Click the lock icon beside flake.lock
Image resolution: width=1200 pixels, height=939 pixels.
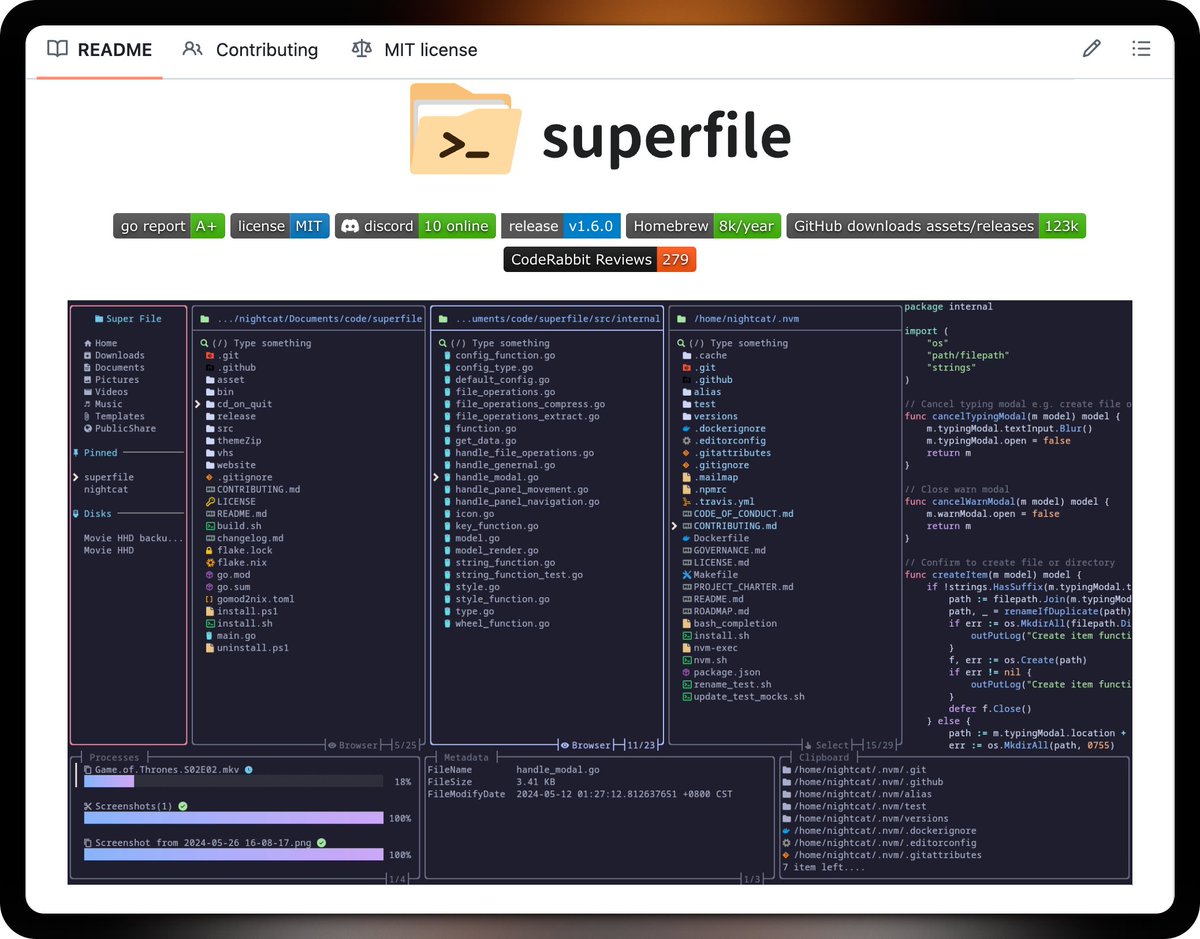(209, 550)
